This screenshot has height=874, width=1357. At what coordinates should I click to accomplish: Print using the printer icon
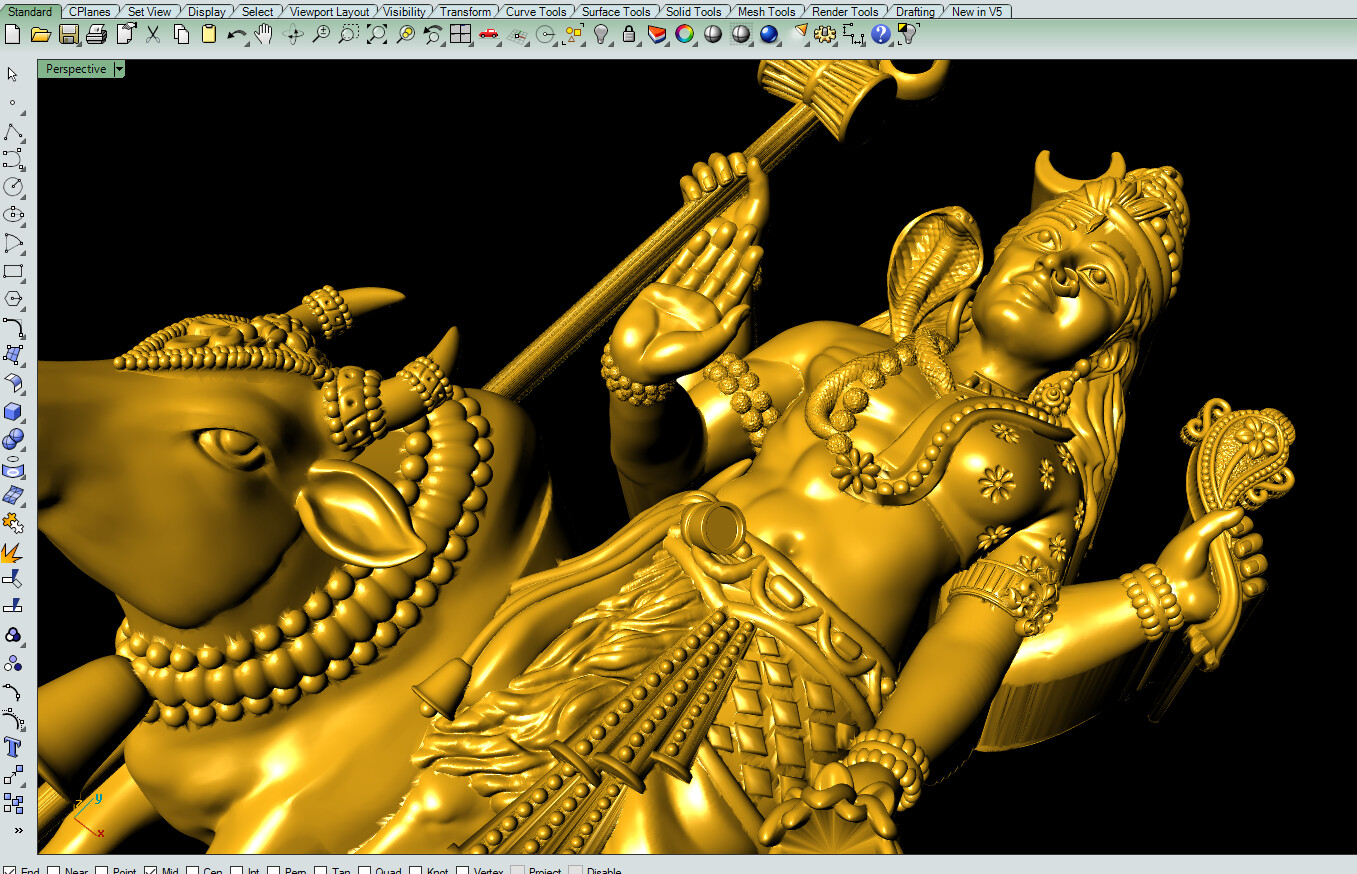click(x=97, y=35)
